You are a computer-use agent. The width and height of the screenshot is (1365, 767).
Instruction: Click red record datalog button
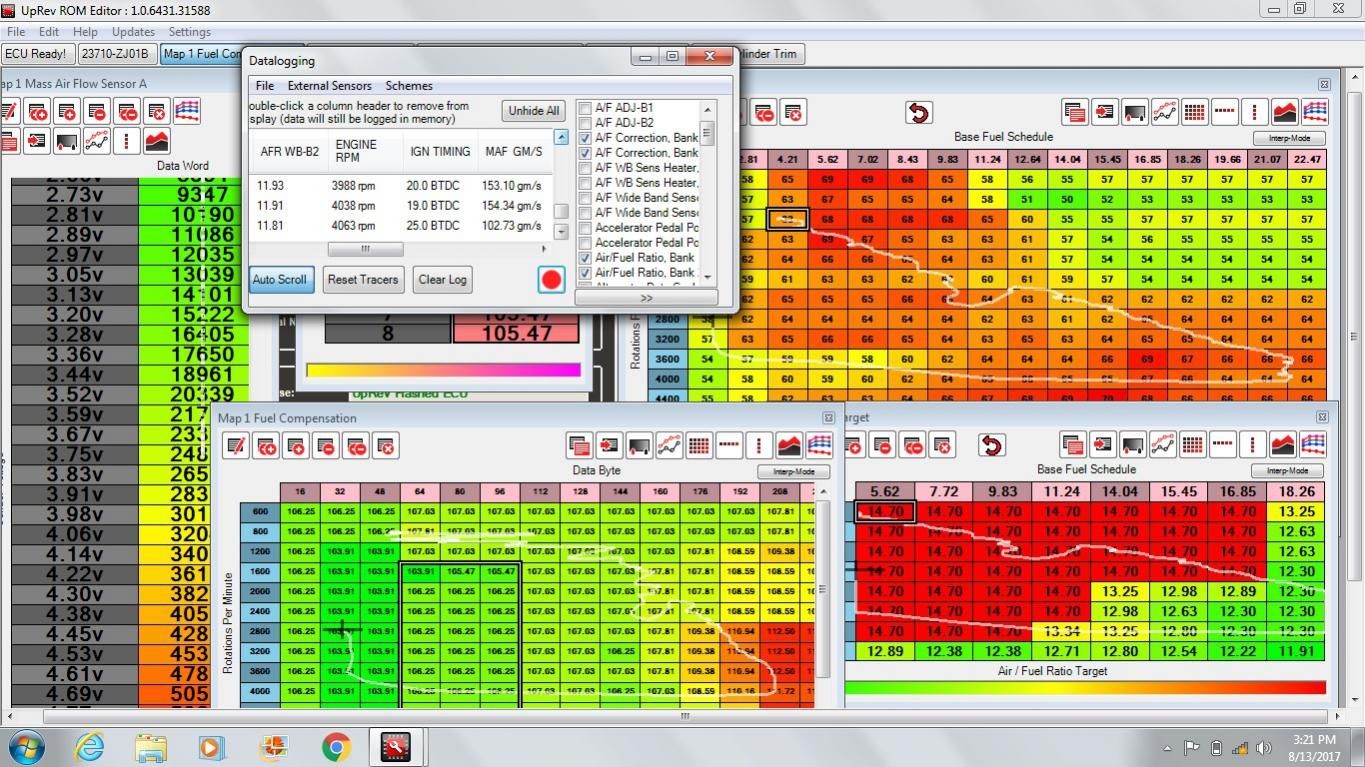tap(551, 280)
